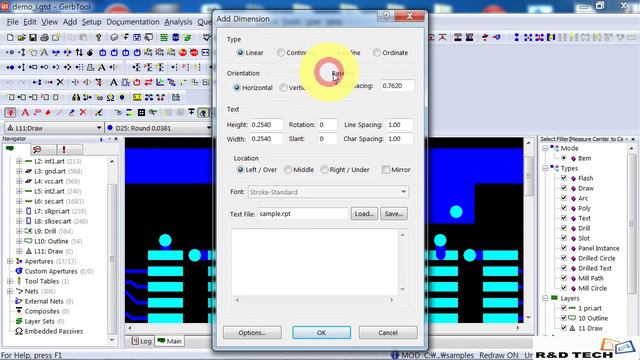Click OK in the Add Dimension dialog
Image resolution: width=640 pixels, height=360 pixels.
tap(321, 333)
